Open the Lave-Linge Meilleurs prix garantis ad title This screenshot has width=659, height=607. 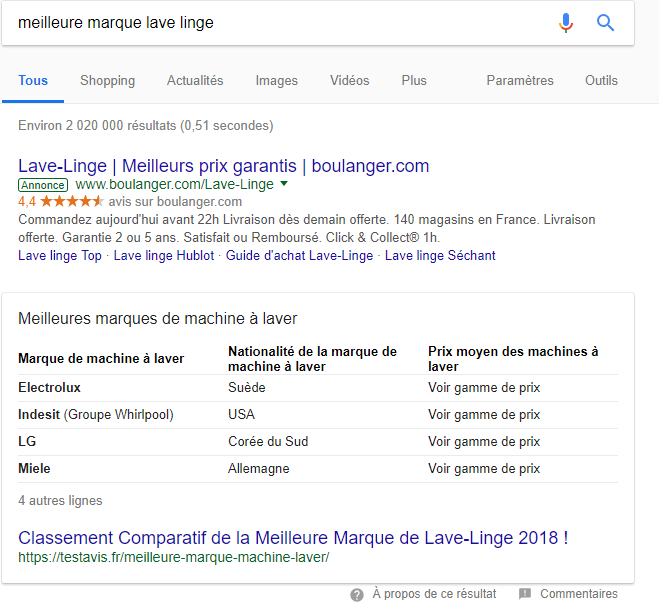(x=224, y=166)
